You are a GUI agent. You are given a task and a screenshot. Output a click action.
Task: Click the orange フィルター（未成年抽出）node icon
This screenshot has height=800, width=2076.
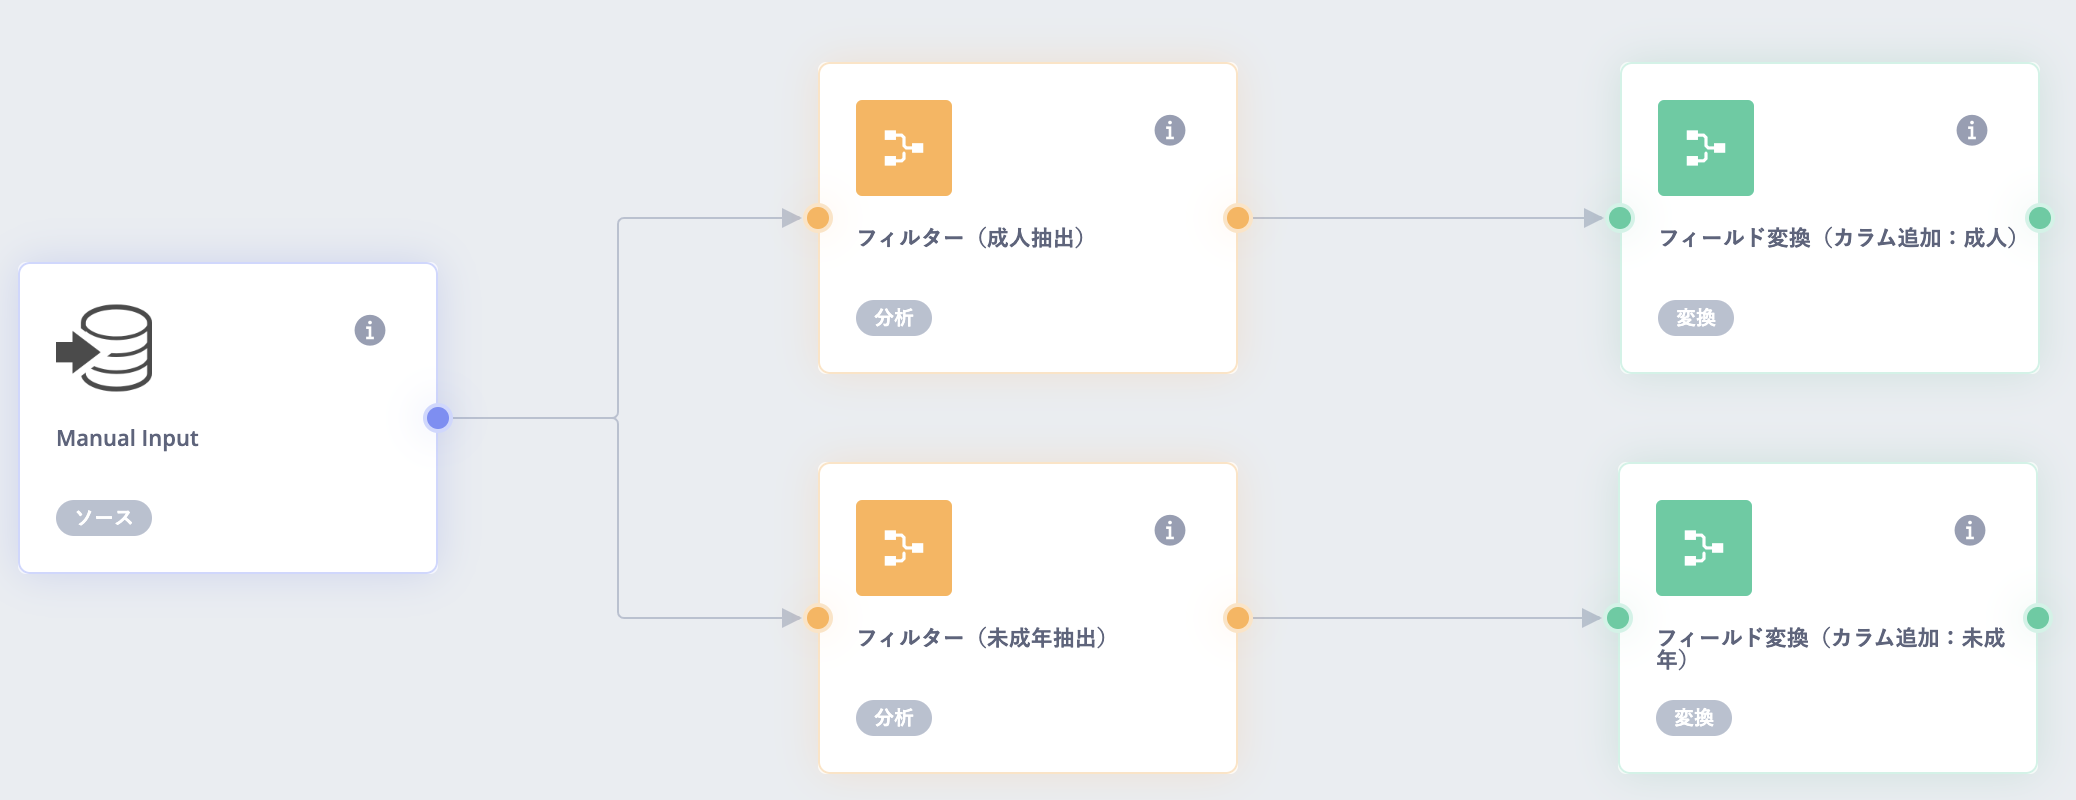(903, 548)
